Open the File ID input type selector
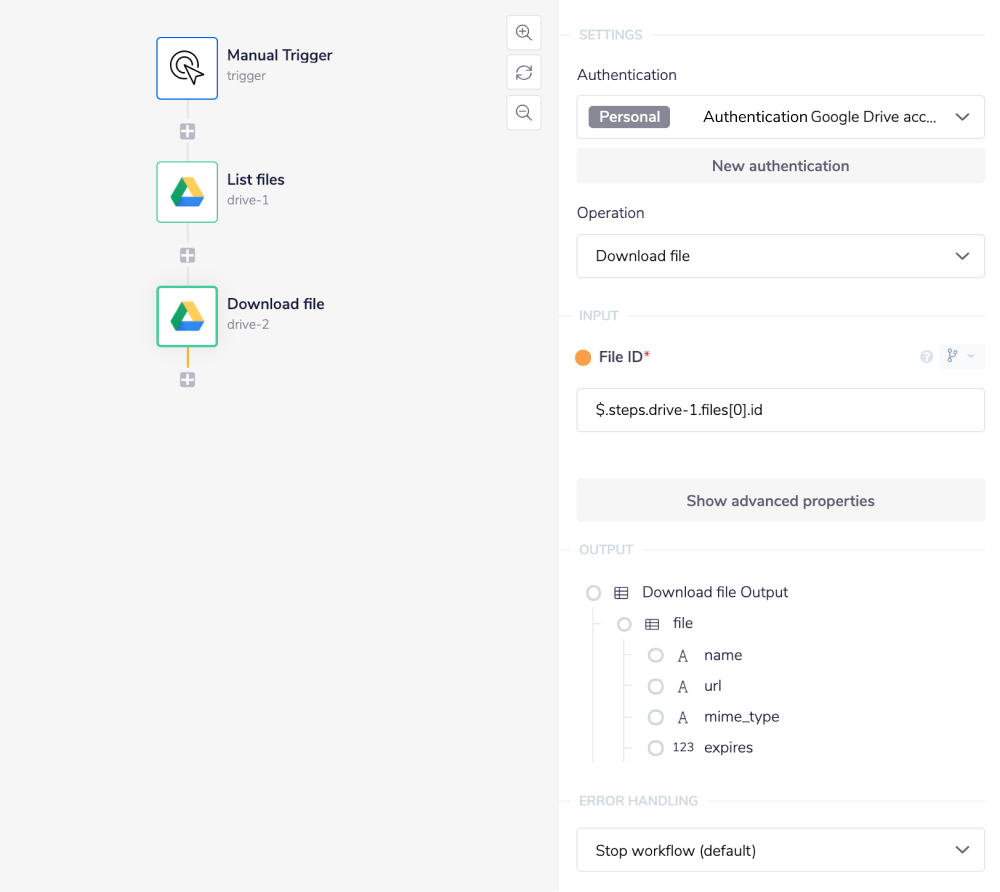1000x892 pixels. pos(961,357)
